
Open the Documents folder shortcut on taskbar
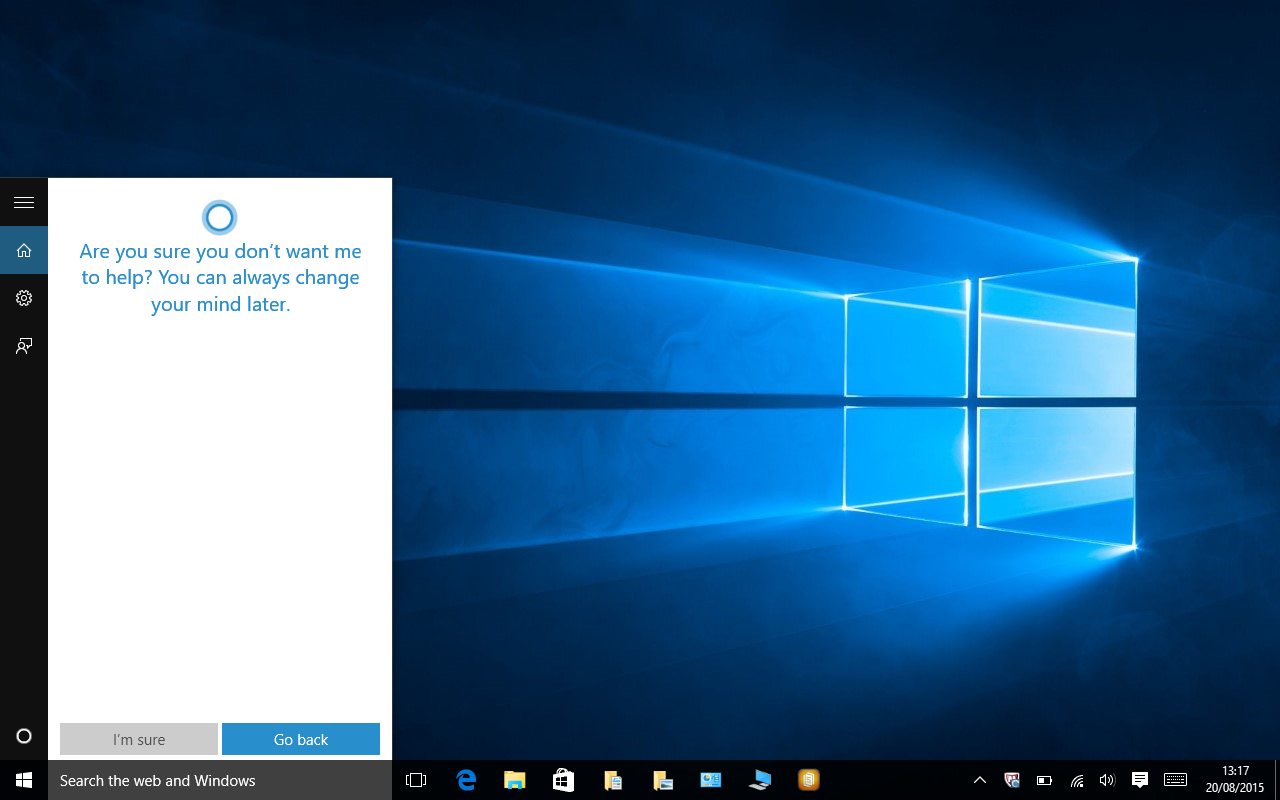point(612,780)
